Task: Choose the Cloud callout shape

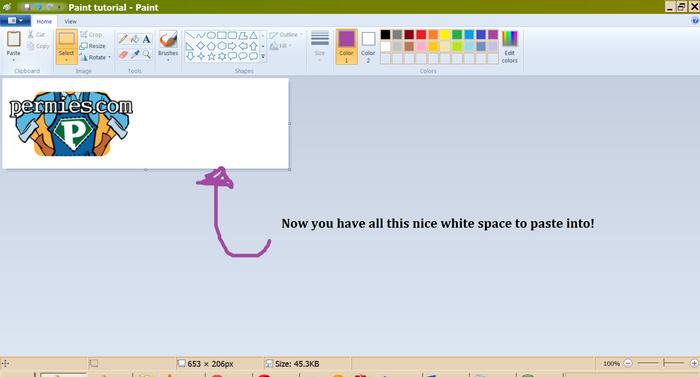Action: [254, 56]
